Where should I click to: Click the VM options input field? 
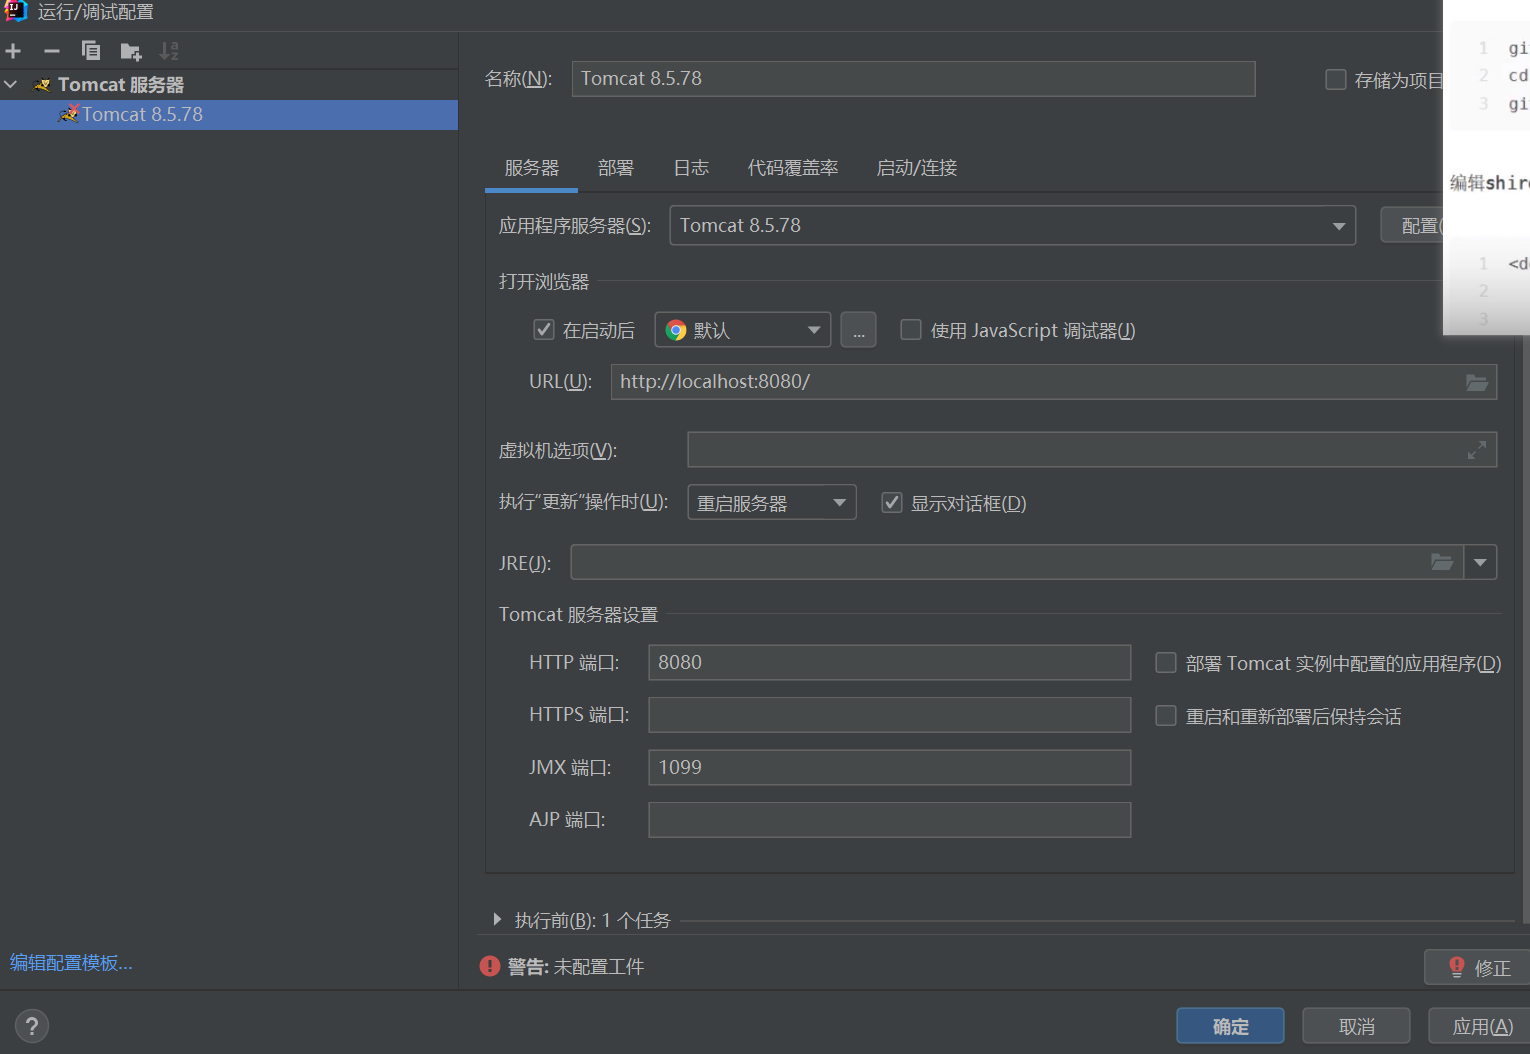coord(1092,450)
